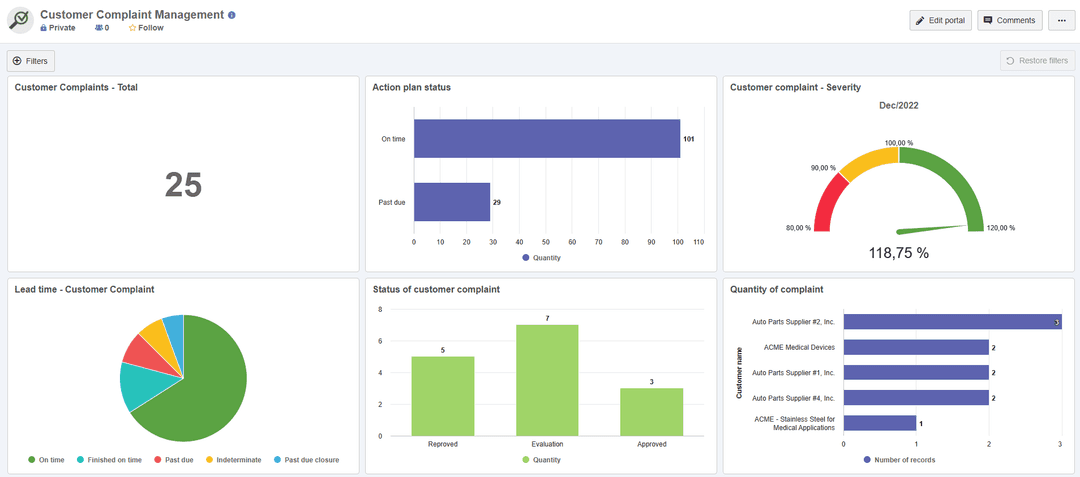Click the Edit portal pencil button
The width and height of the screenshot is (1080, 477).
pyautogui.click(x=940, y=21)
